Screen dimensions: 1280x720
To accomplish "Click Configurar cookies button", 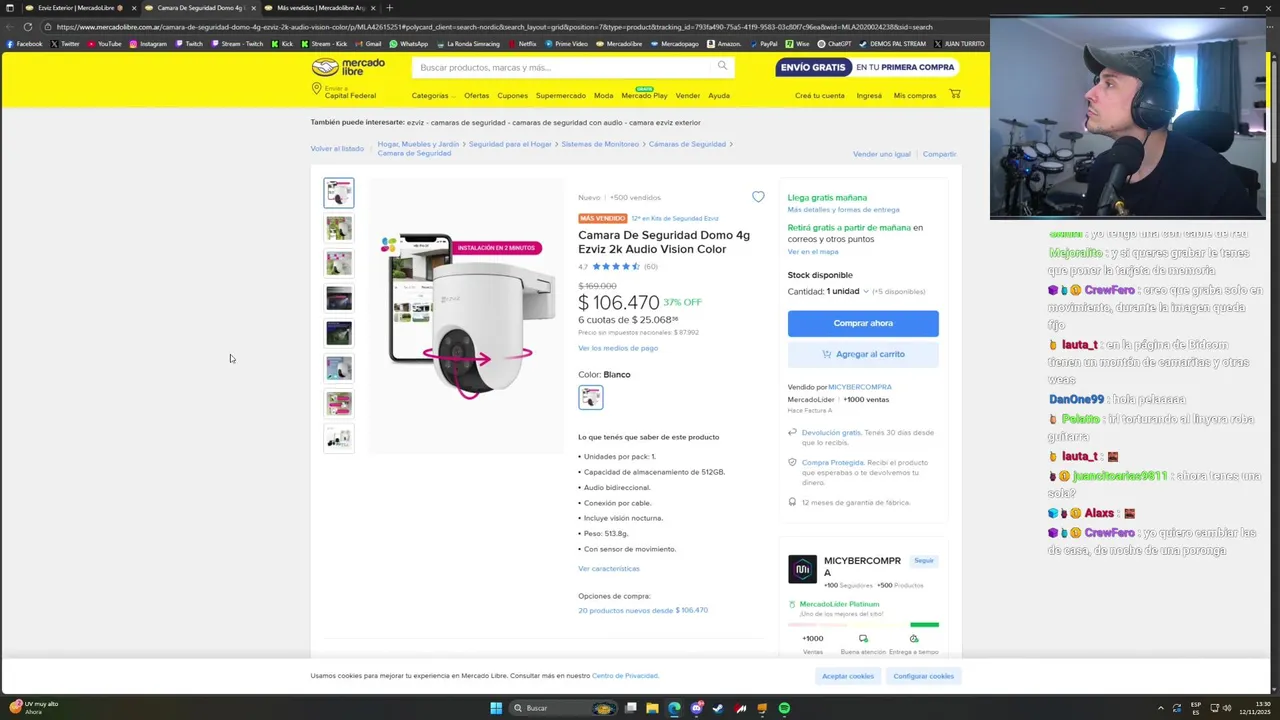I will [x=923, y=676].
